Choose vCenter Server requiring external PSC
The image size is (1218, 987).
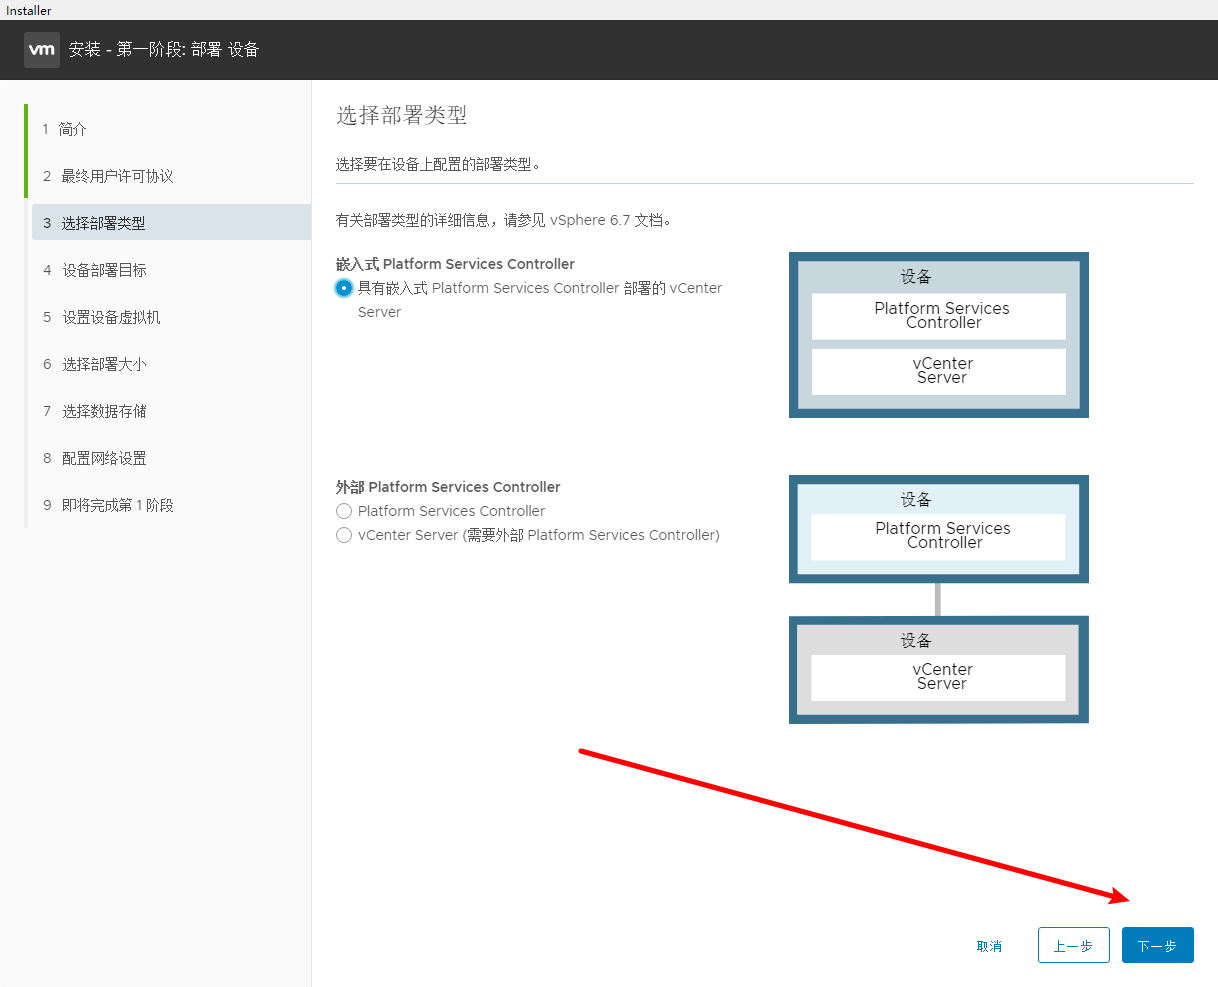pyautogui.click(x=344, y=535)
